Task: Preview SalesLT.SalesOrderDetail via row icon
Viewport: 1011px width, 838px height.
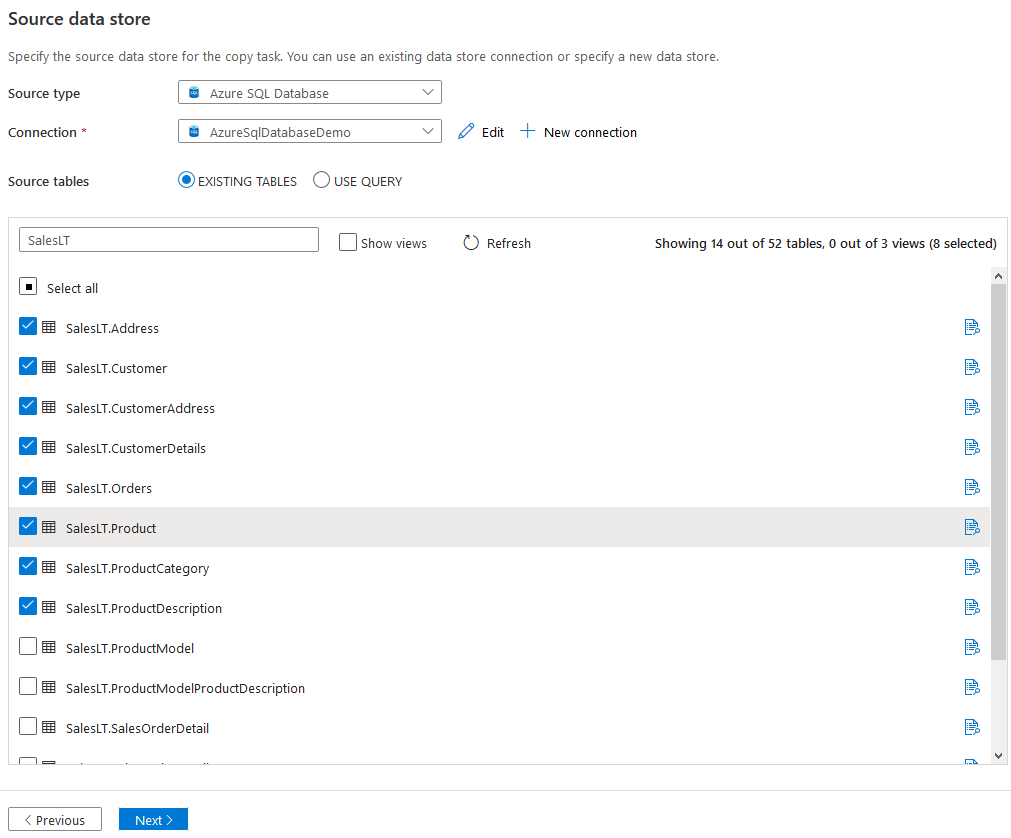Action: 971,727
